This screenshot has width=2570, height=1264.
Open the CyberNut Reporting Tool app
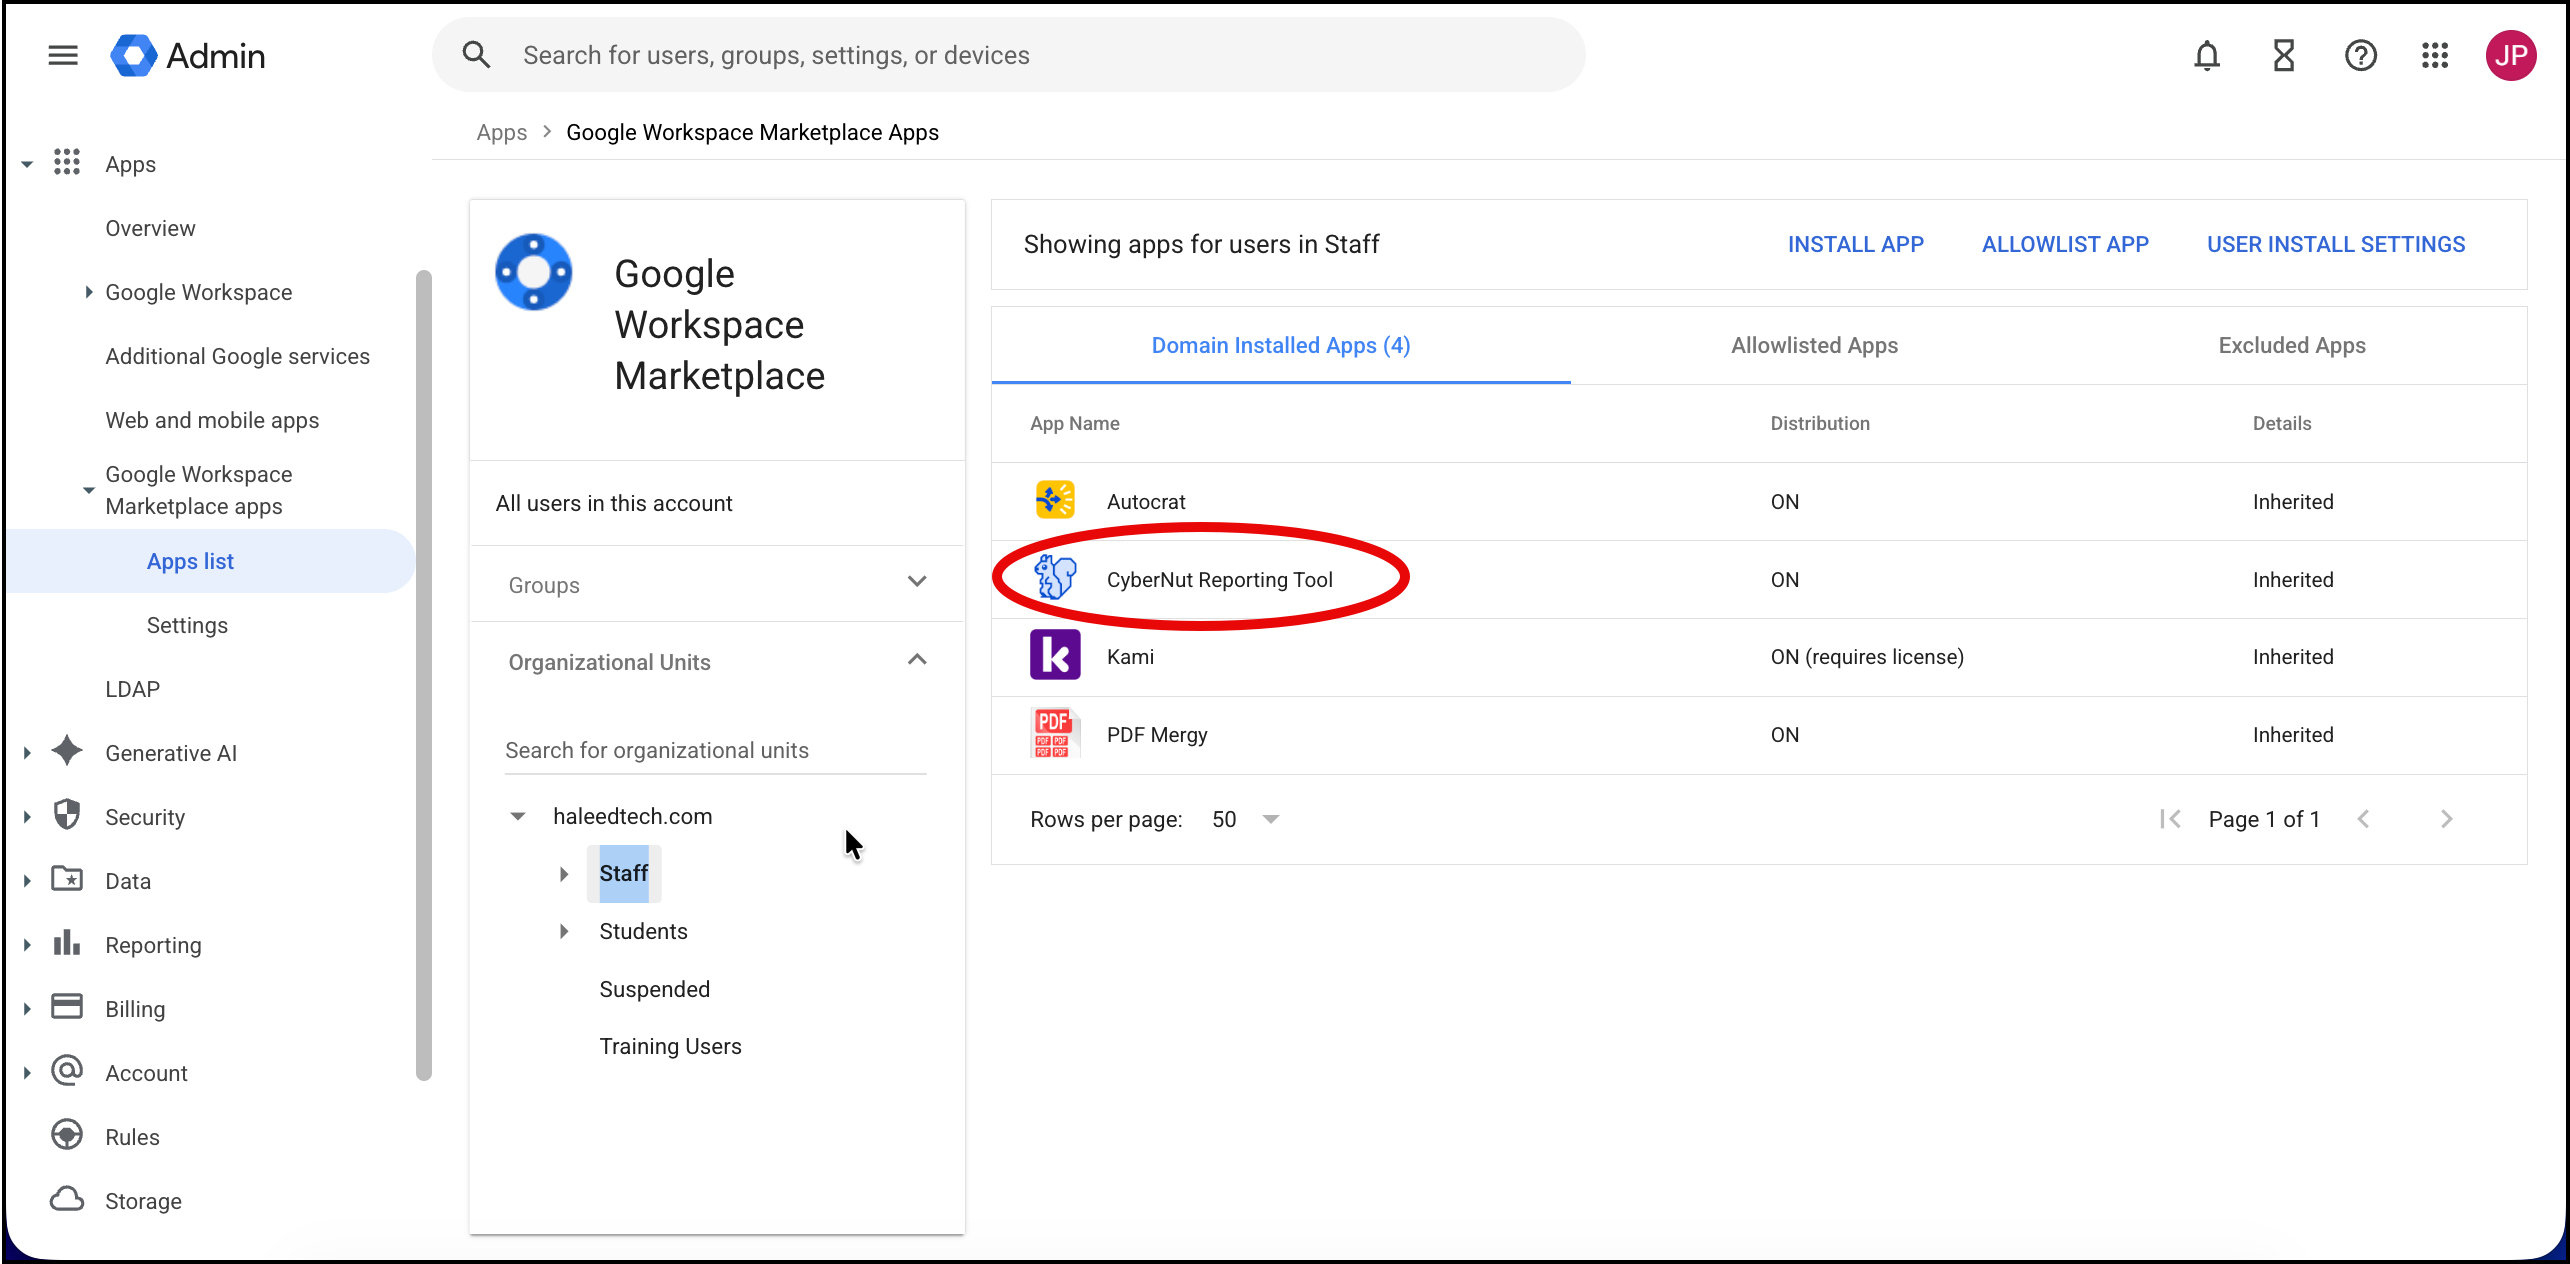(x=1220, y=580)
